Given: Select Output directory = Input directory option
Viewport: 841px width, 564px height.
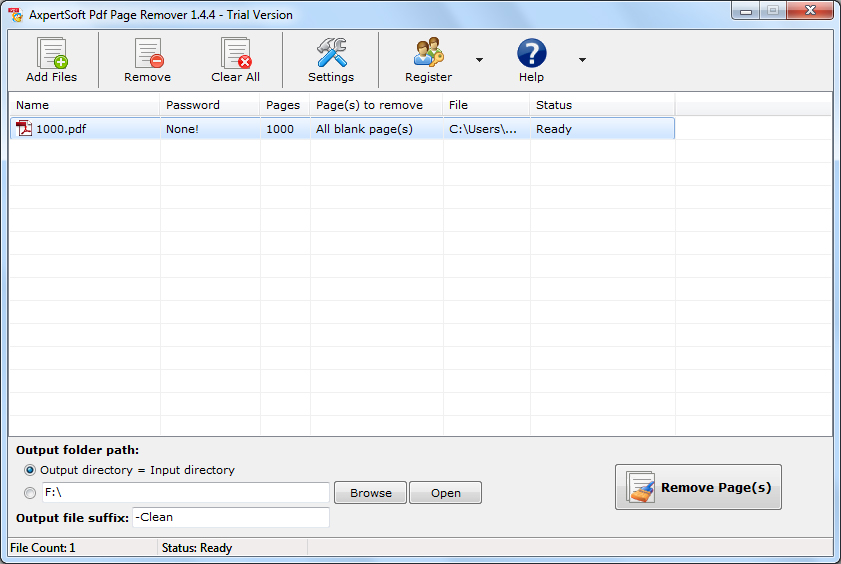Looking at the screenshot, I should click(30, 470).
